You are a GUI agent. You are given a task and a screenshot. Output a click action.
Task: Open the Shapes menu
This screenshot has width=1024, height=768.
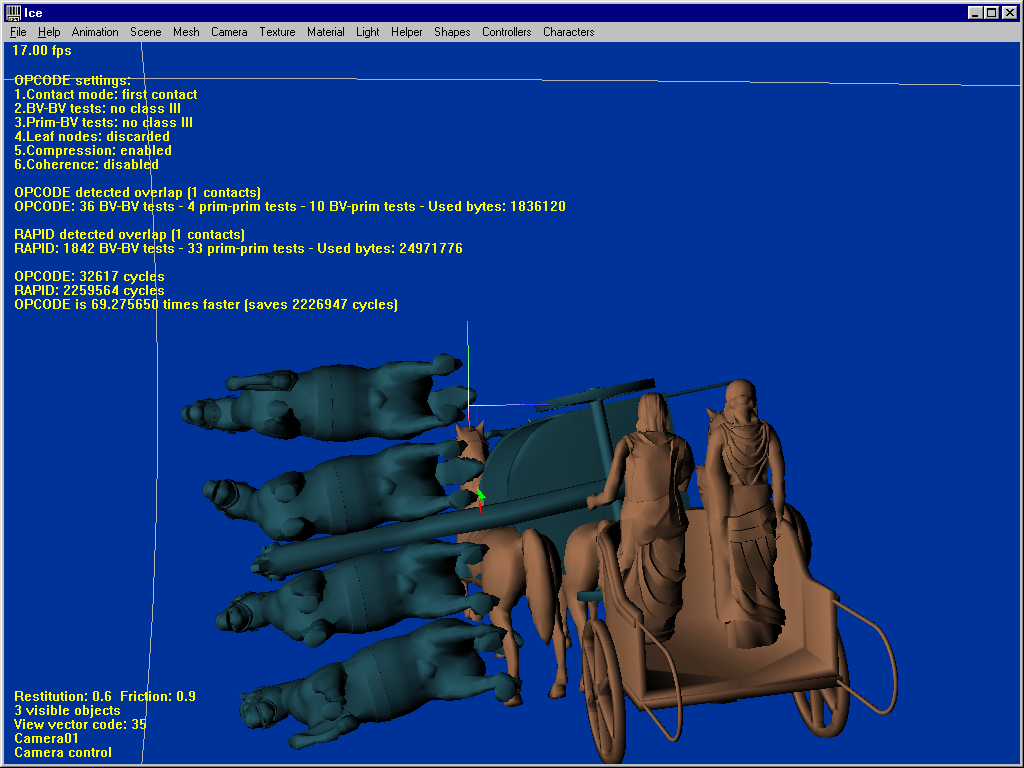452,32
